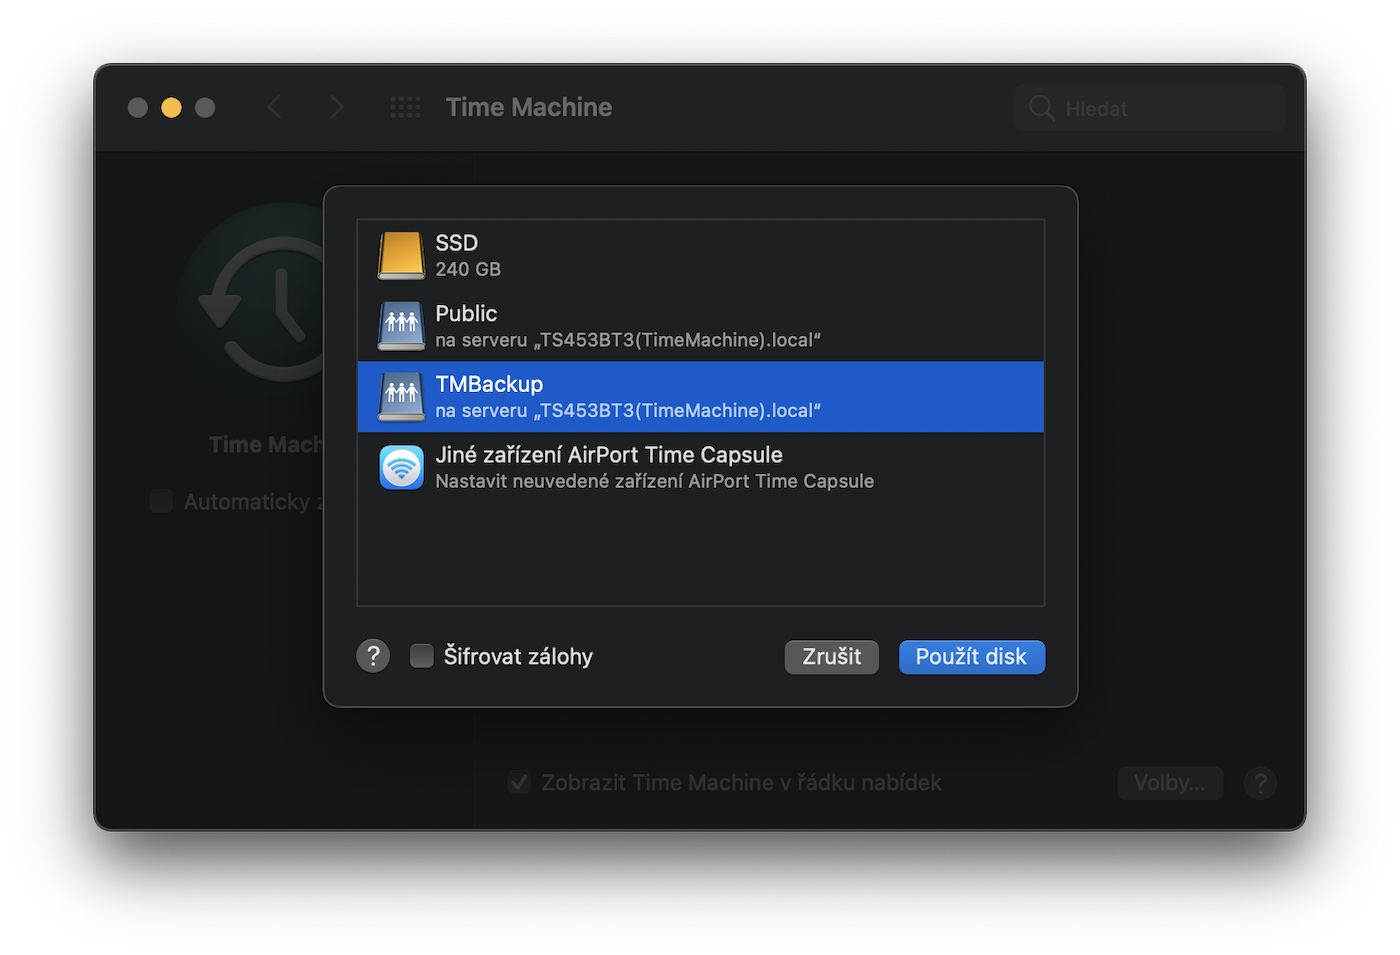Click the Time Machine window title

tap(529, 107)
